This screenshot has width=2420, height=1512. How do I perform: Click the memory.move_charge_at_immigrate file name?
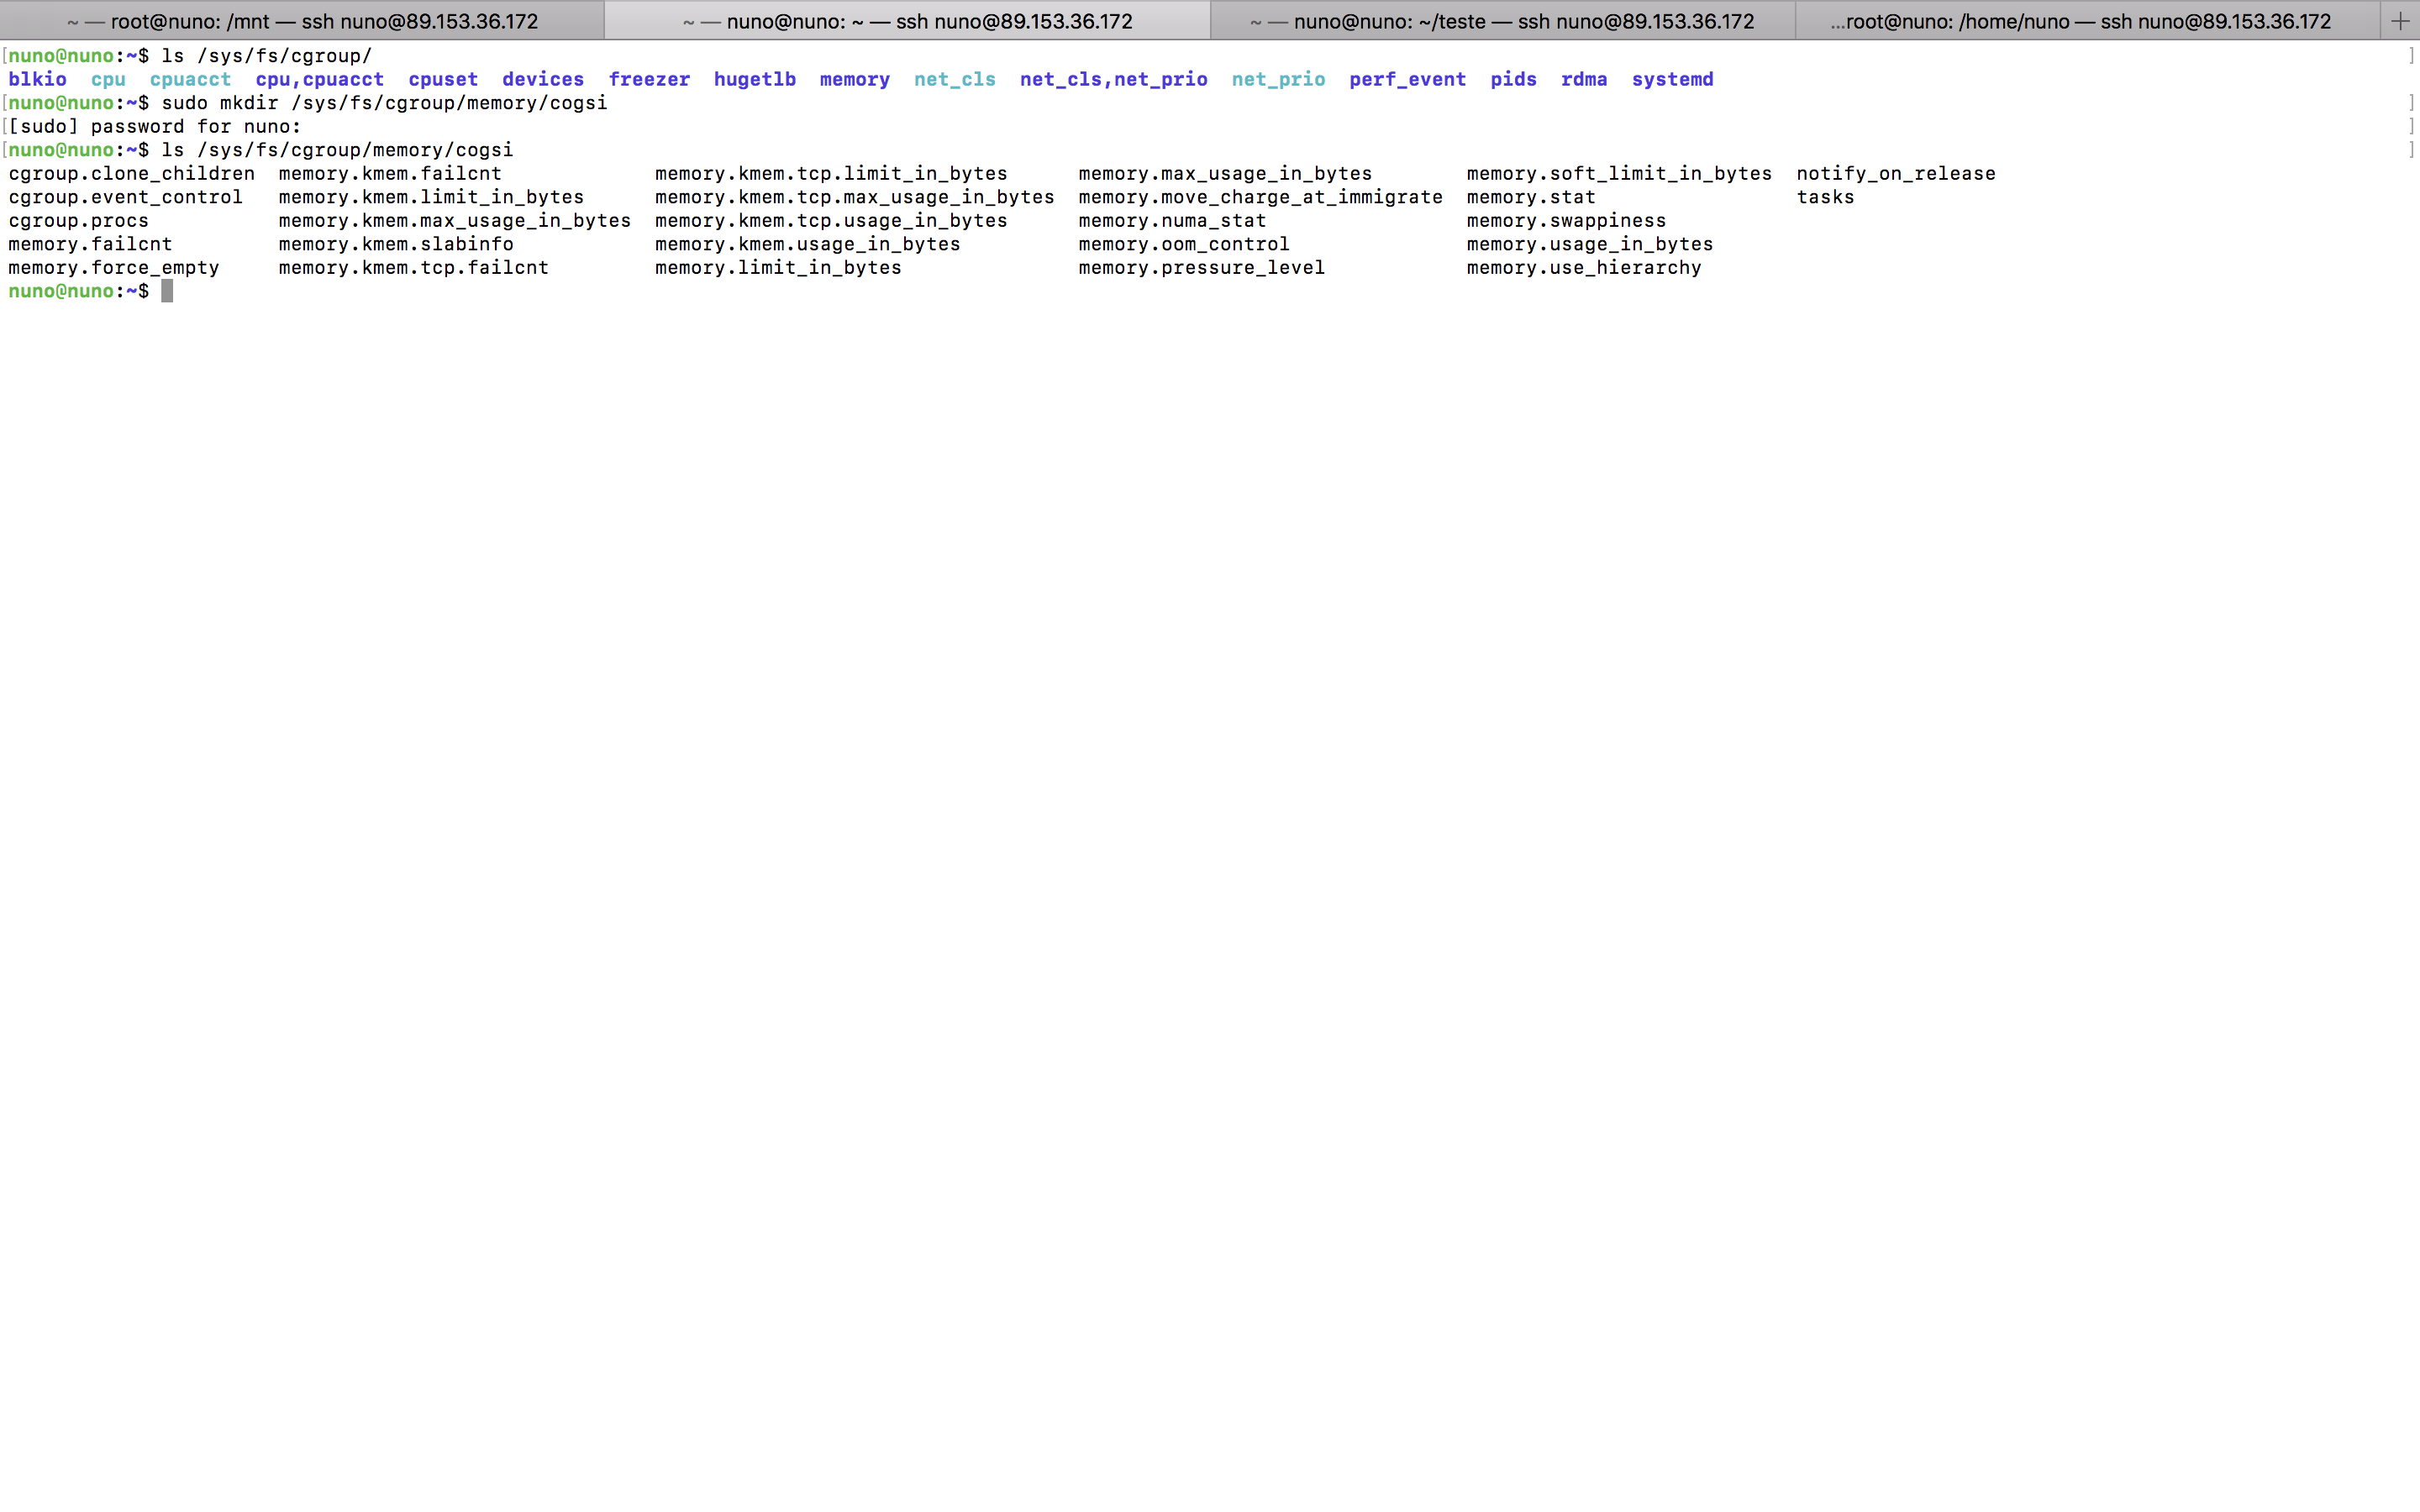pyautogui.click(x=1261, y=197)
